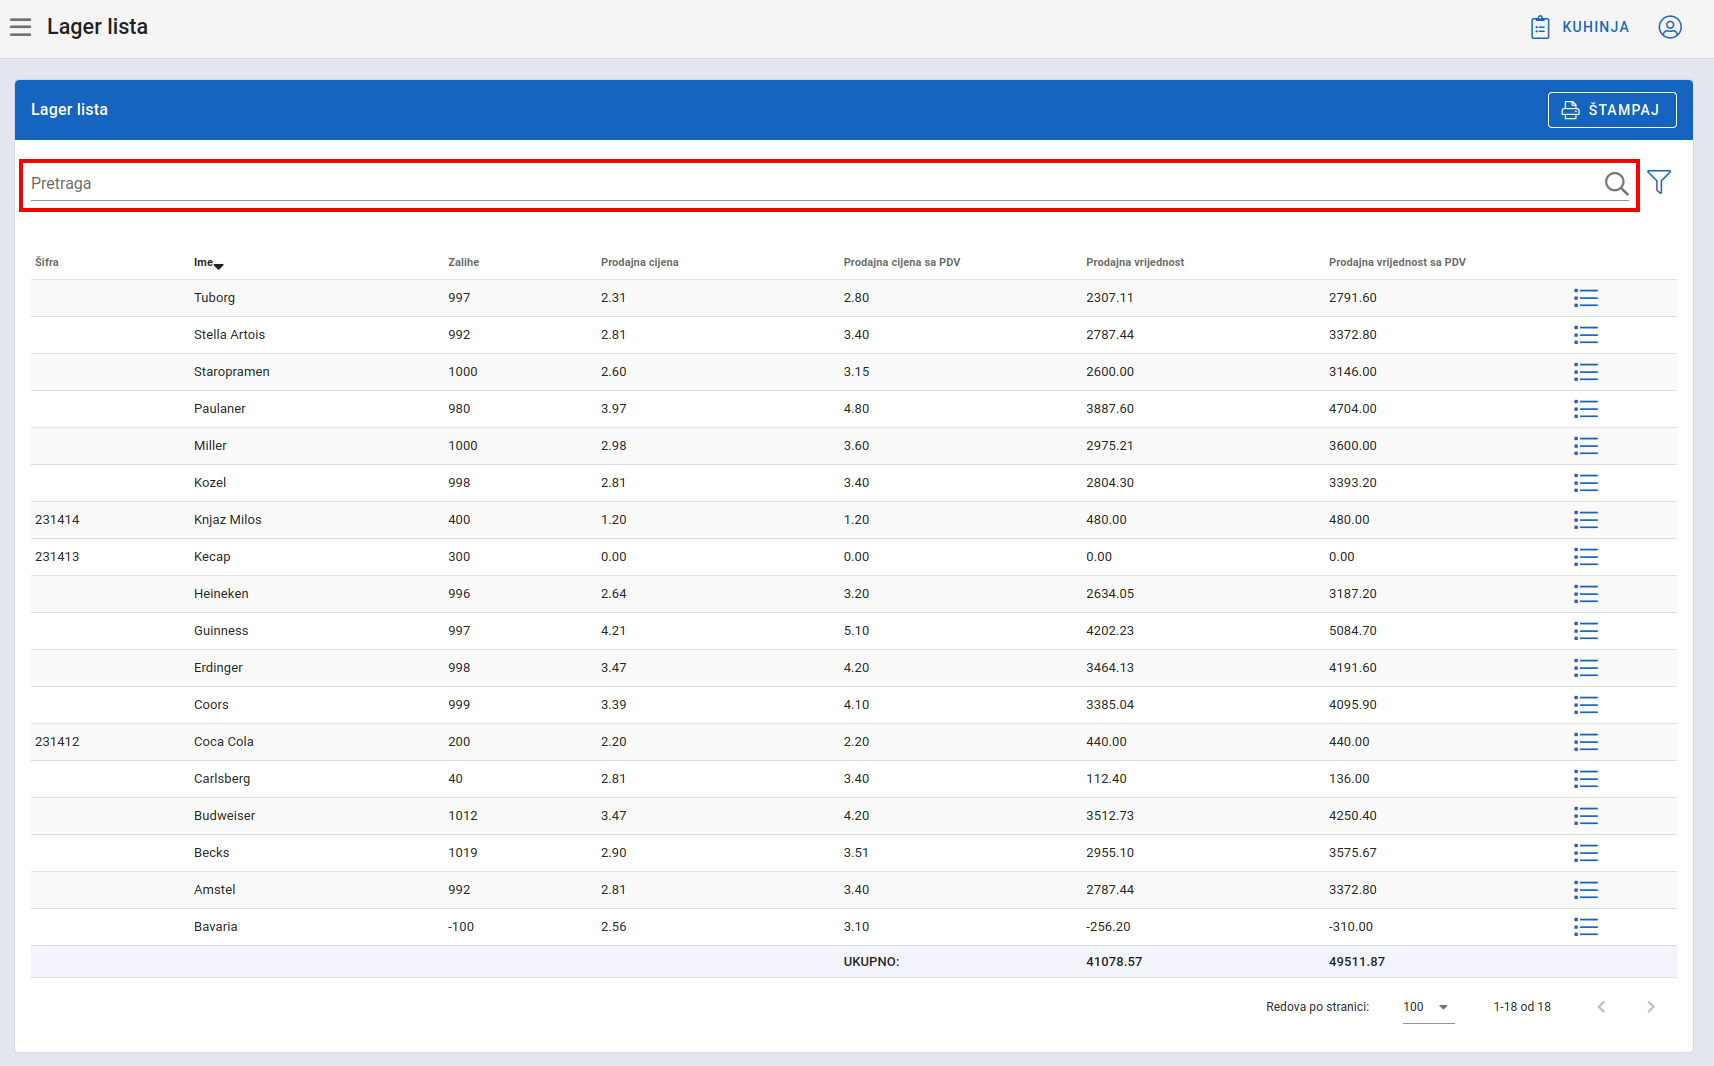The image size is (1714, 1066).
Task: Sort by Prodajna vrijednost sa PDV header
Action: (x=1397, y=263)
